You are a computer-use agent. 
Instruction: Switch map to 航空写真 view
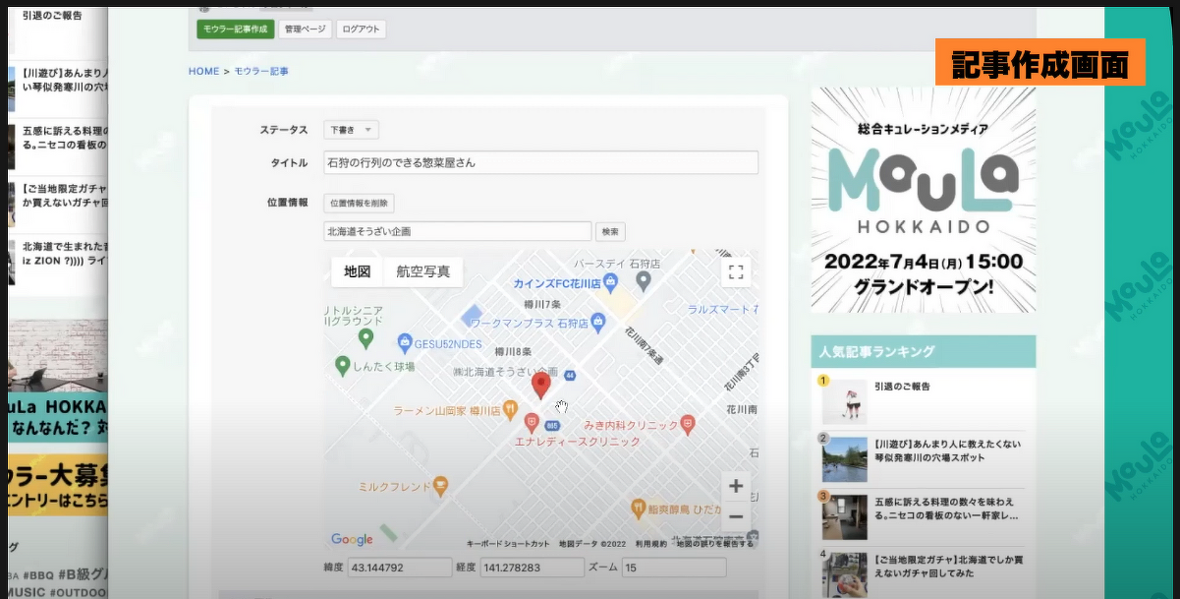(x=423, y=272)
